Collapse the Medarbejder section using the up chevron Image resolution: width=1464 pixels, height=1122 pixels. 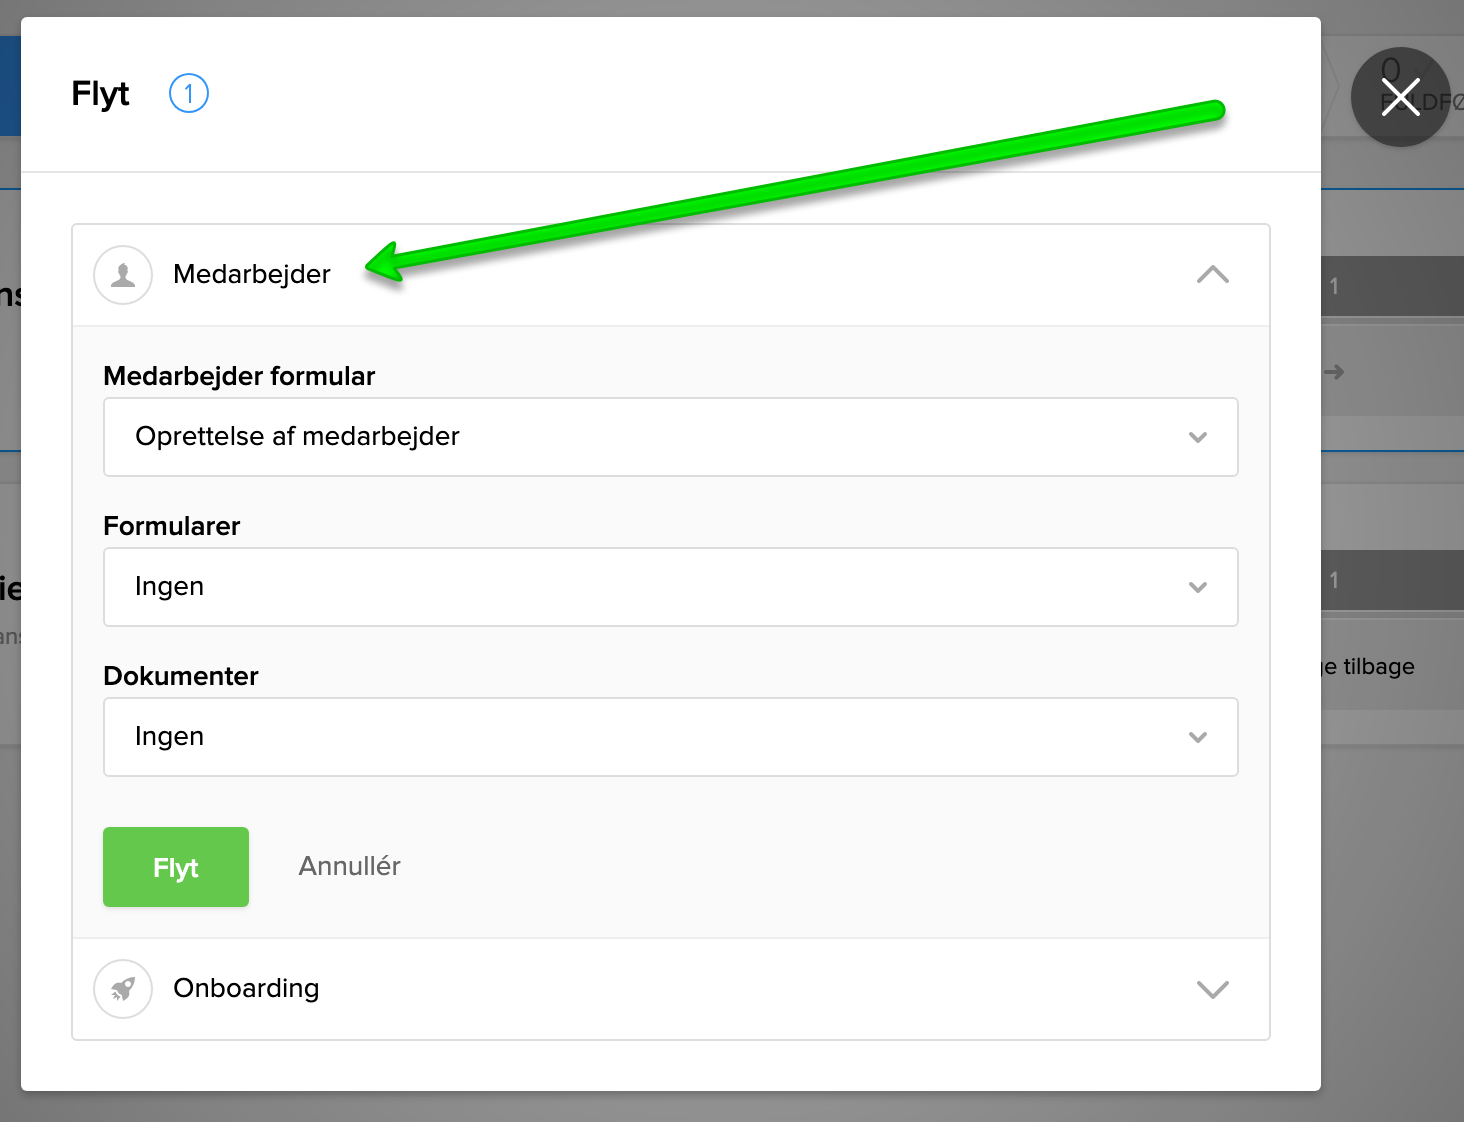1212,275
